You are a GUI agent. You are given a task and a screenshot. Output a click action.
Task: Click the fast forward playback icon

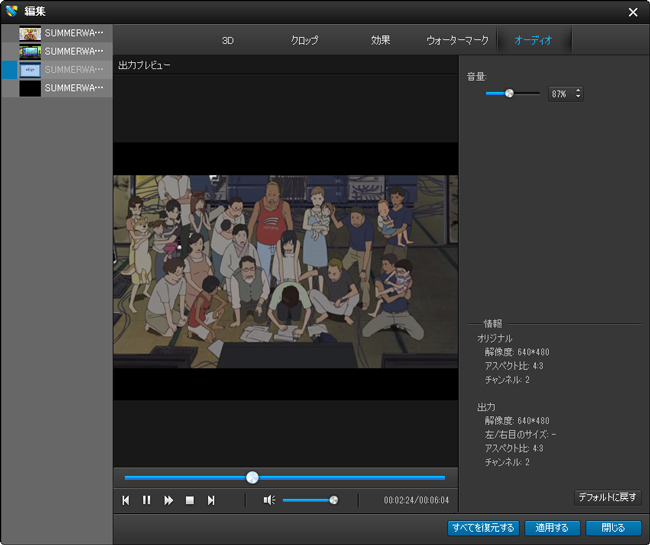click(168, 500)
